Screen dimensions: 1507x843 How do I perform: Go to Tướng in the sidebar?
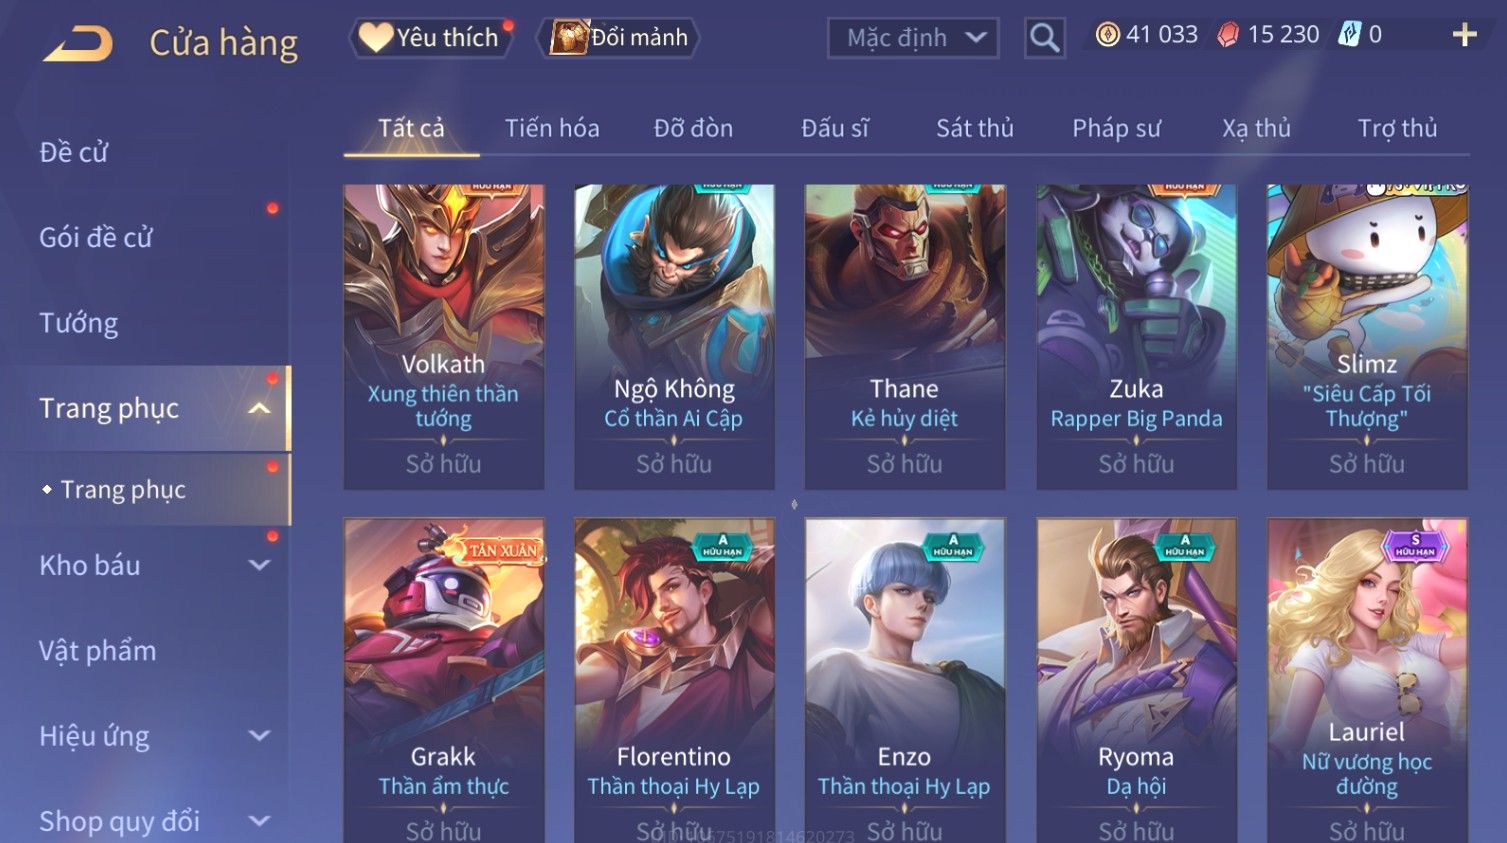click(x=79, y=323)
